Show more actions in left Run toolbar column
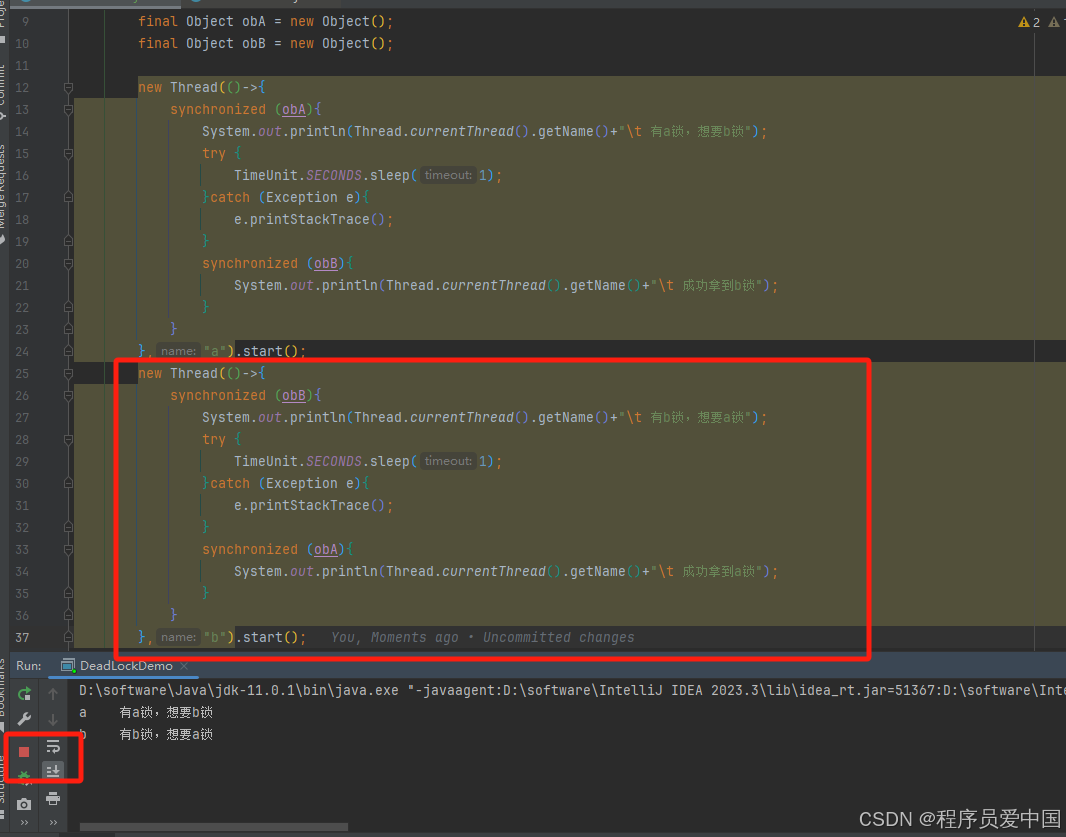Image resolution: width=1066 pixels, height=837 pixels. [x=24, y=823]
